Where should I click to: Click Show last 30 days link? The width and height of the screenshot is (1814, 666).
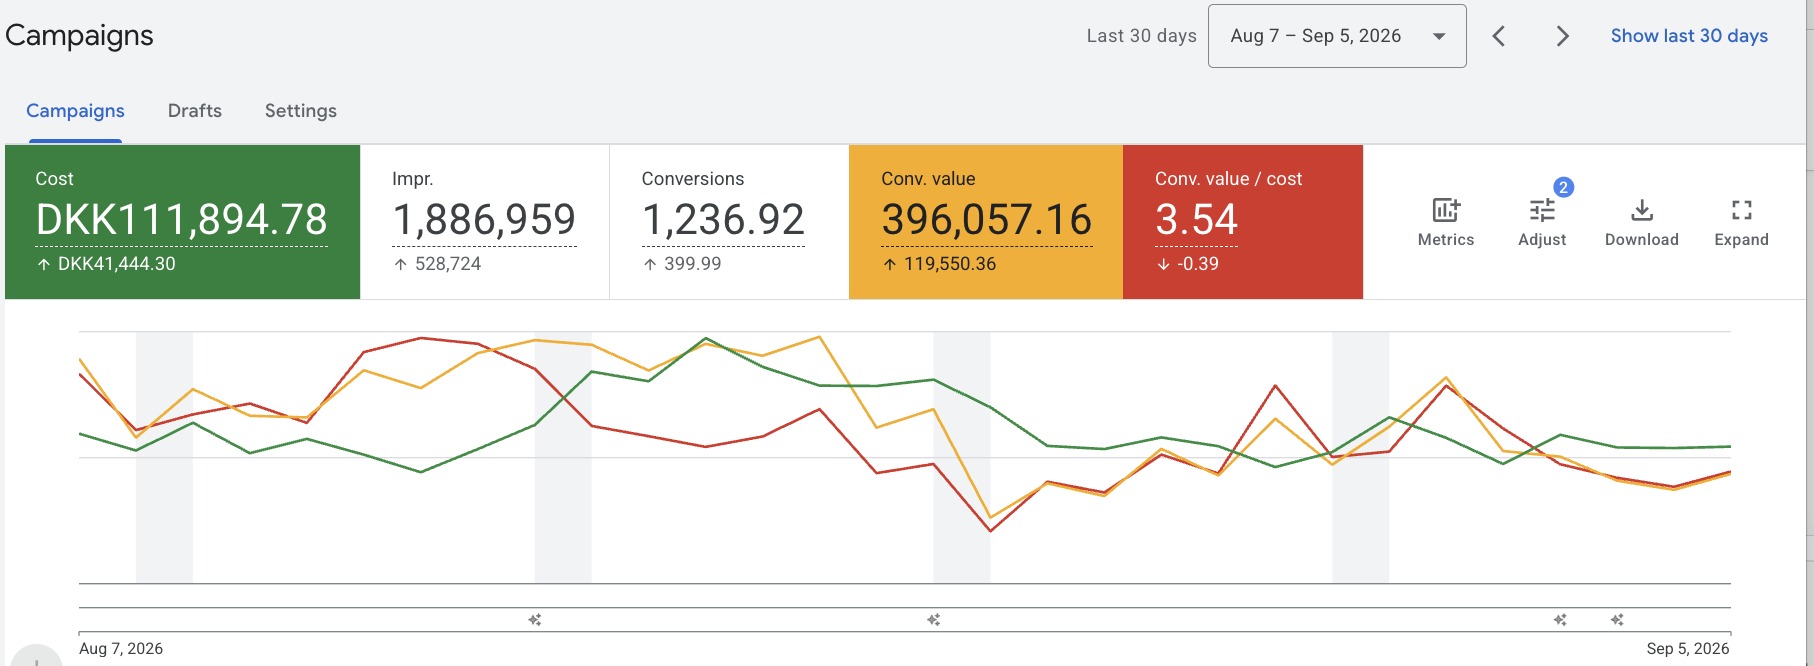pyautogui.click(x=1689, y=36)
